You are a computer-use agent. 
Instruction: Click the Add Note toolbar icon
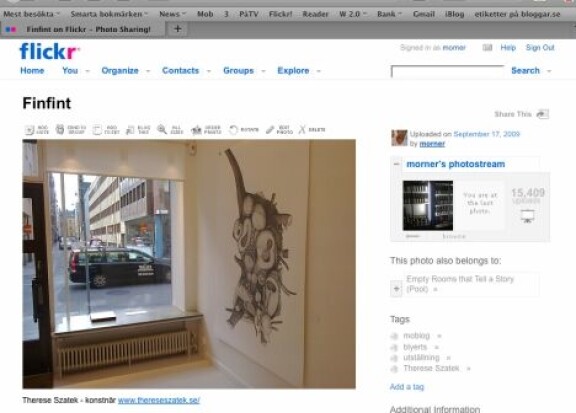point(29,130)
